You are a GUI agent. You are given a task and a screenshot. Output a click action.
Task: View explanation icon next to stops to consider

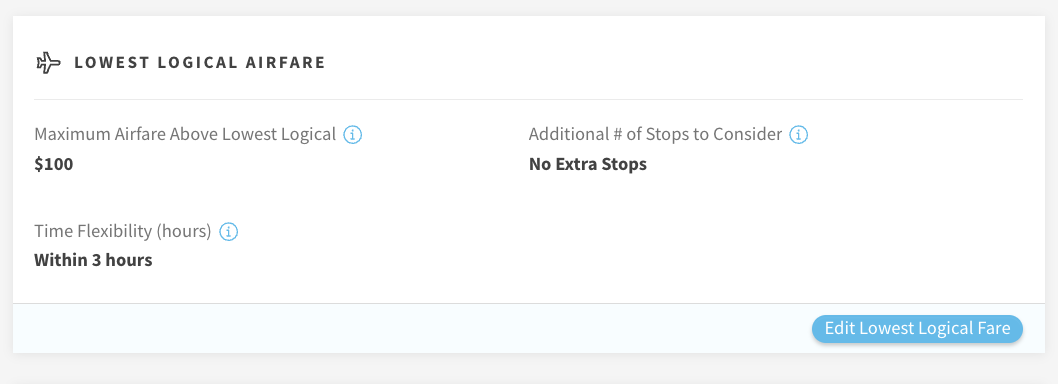point(798,135)
